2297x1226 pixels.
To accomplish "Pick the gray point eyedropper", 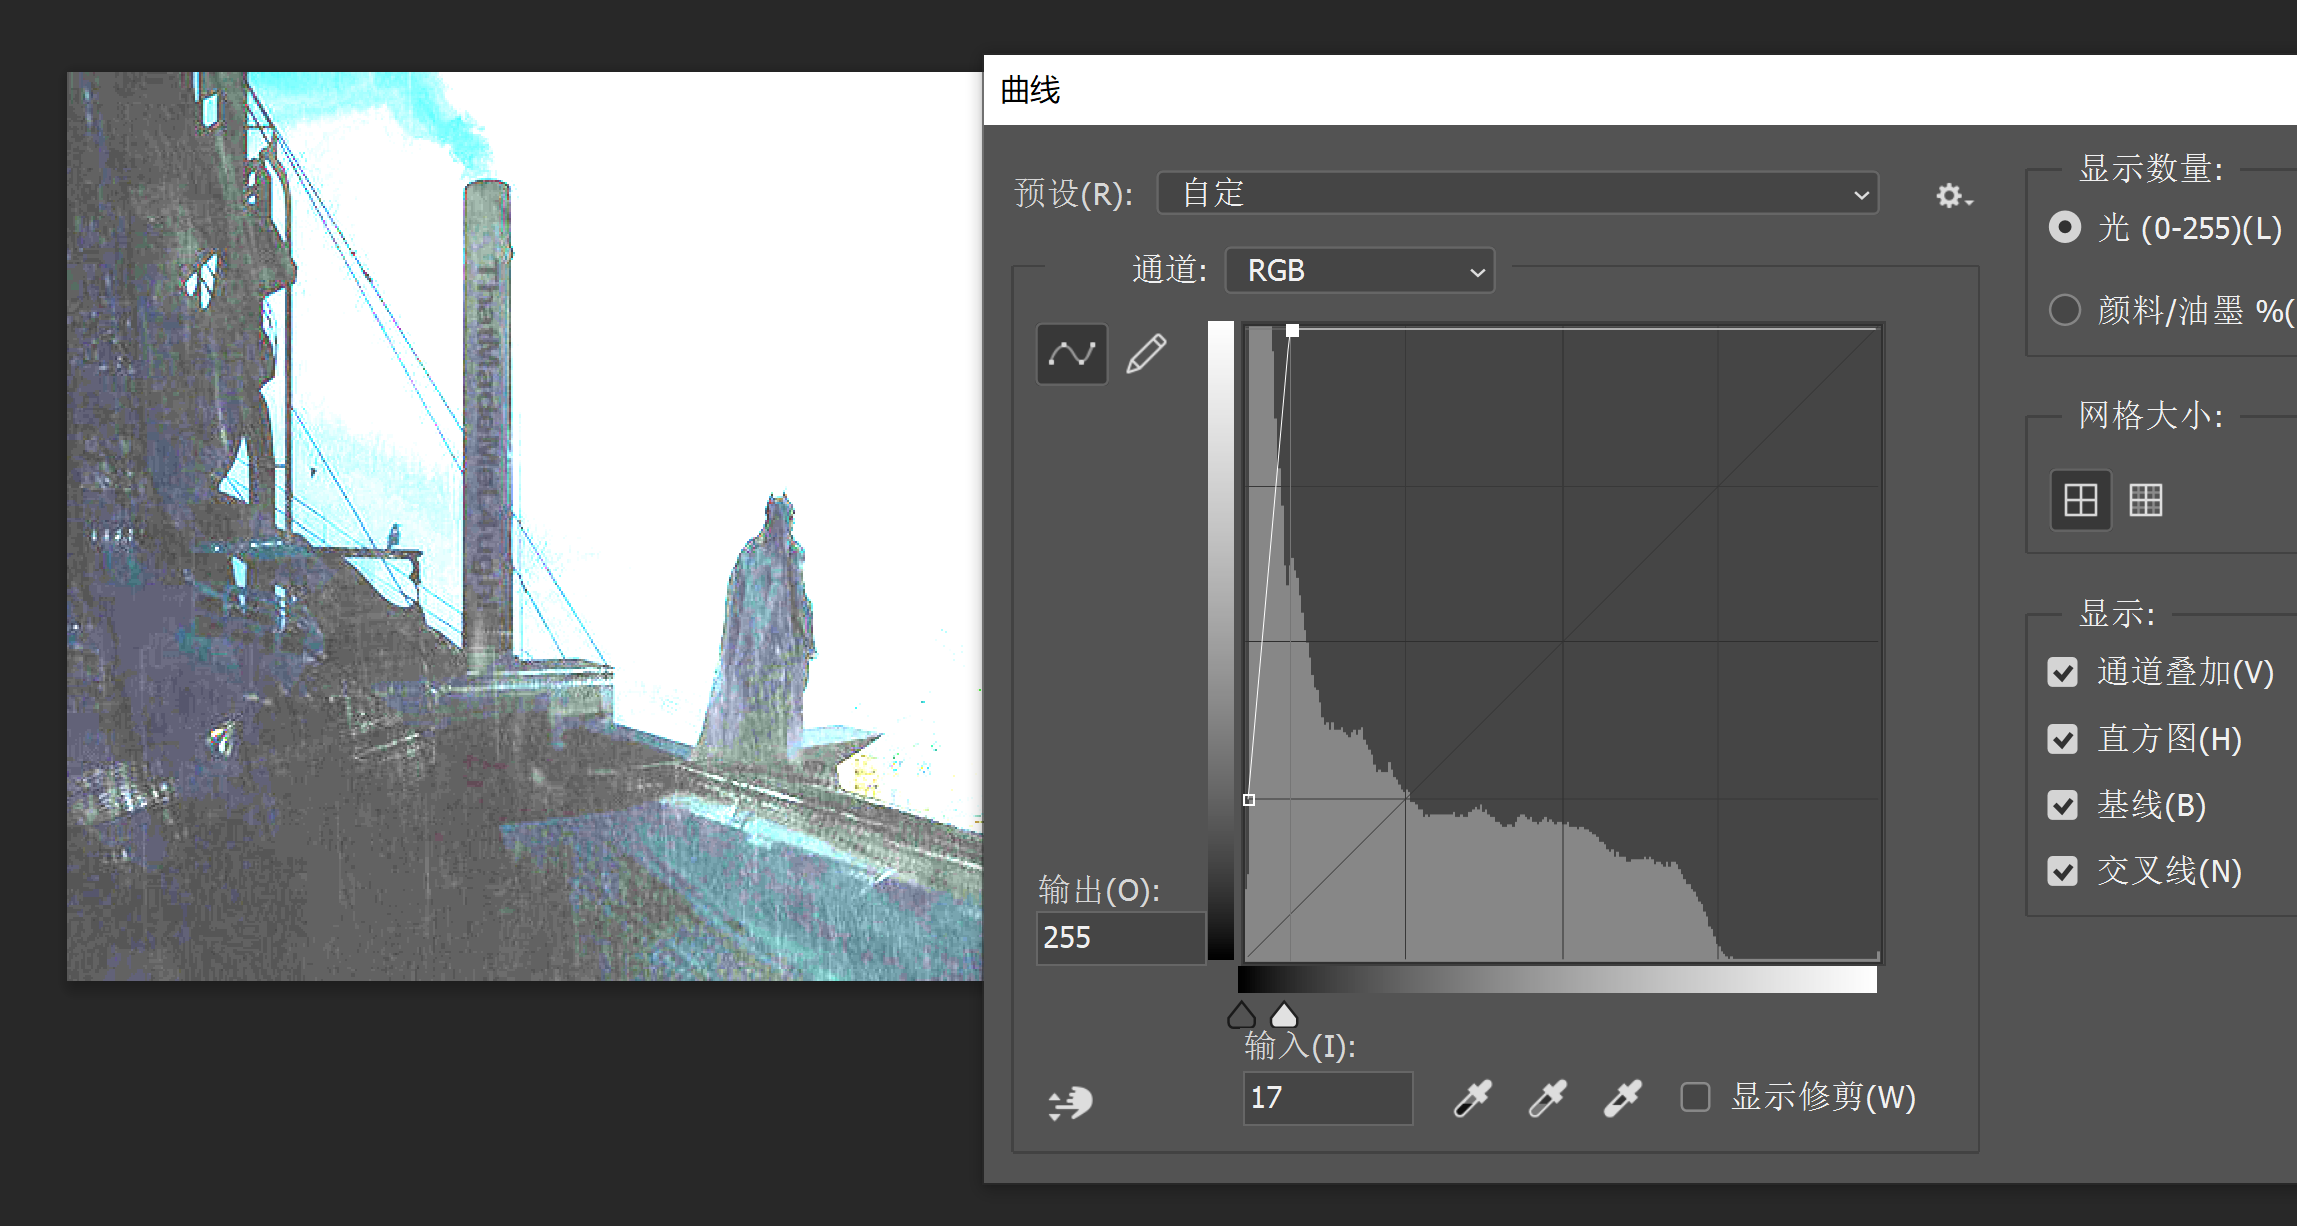I will click(1547, 1097).
